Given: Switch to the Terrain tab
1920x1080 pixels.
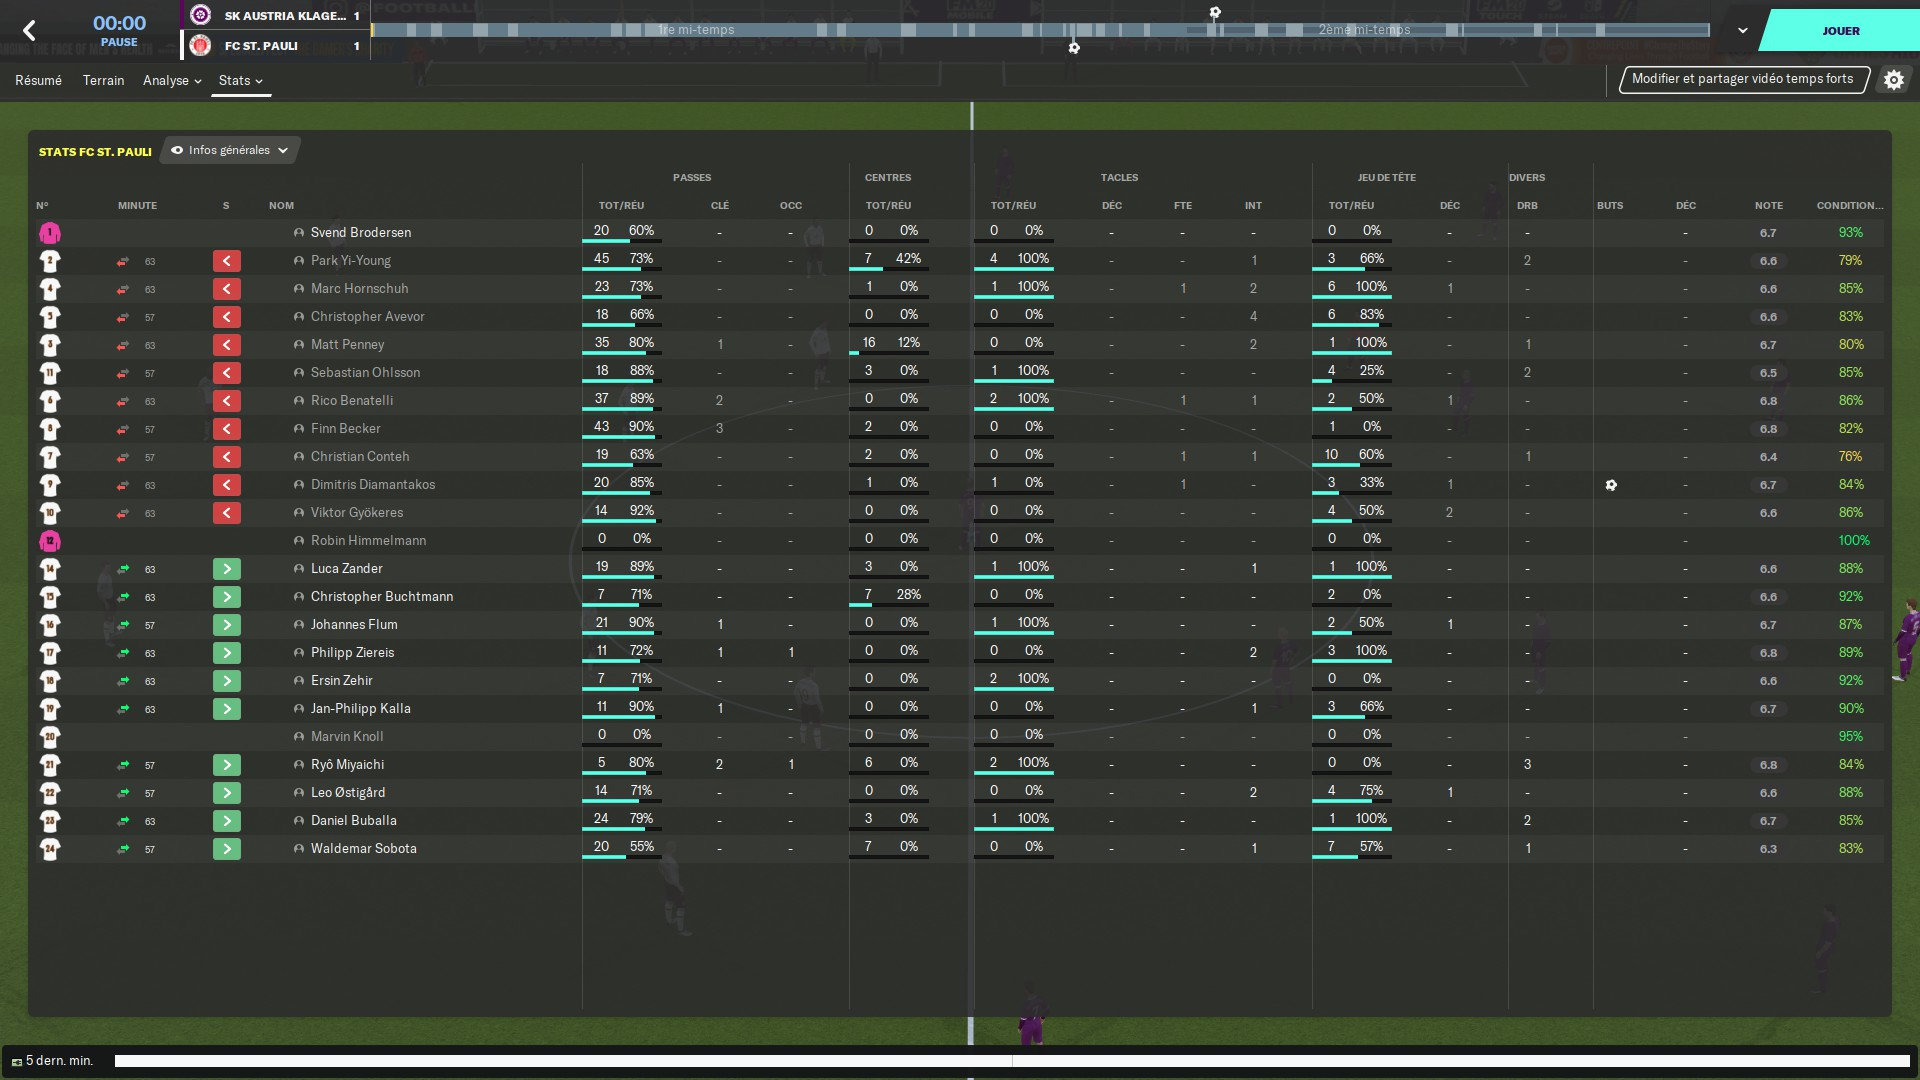Looking at the screenshot, I should point(103,81).
